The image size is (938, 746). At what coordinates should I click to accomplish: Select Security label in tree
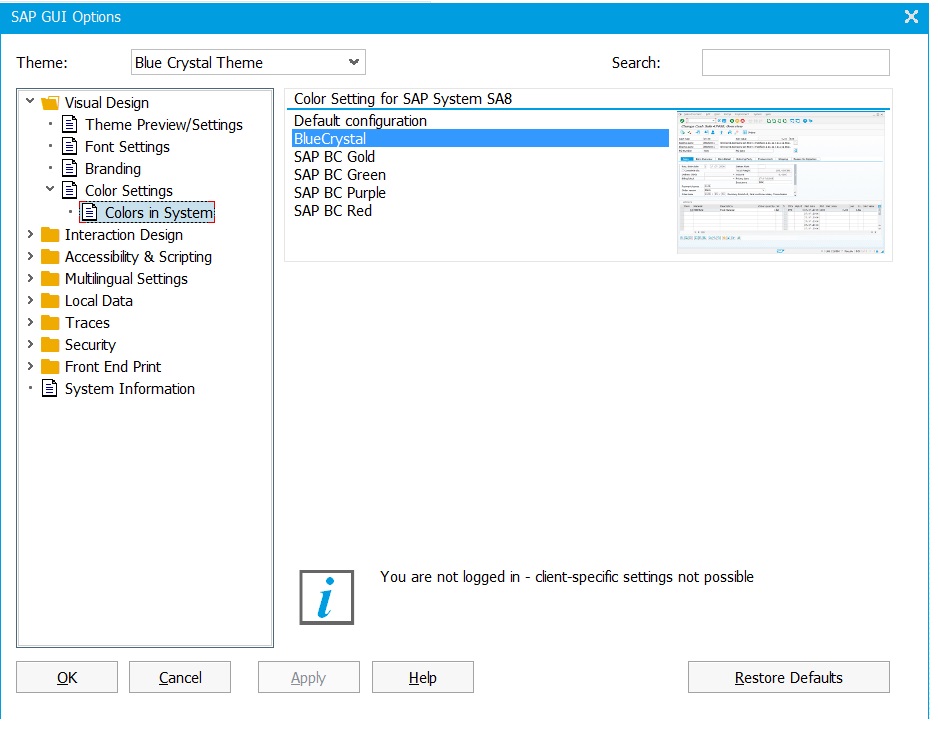[90, 345]
